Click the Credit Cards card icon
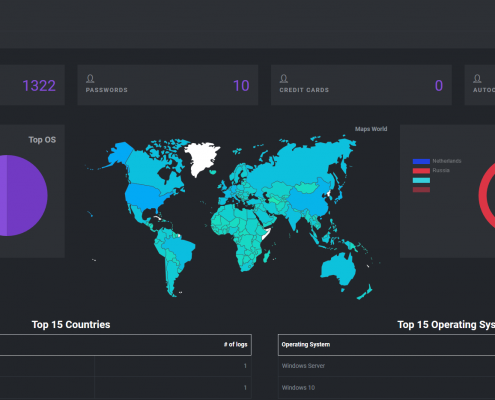The height and width of the screenshot is (400, 495). coord(284,79)
